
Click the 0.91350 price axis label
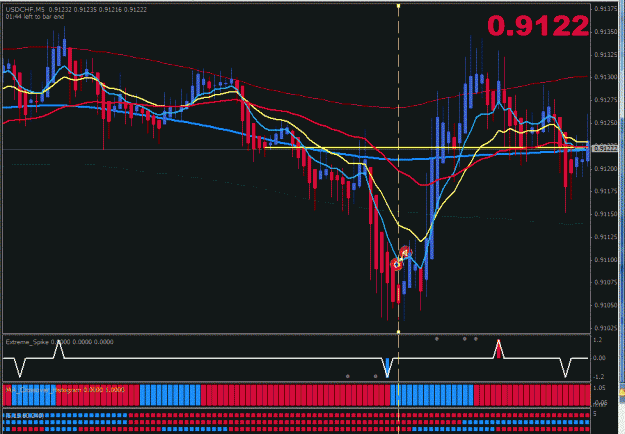click(x=605, y=31)
